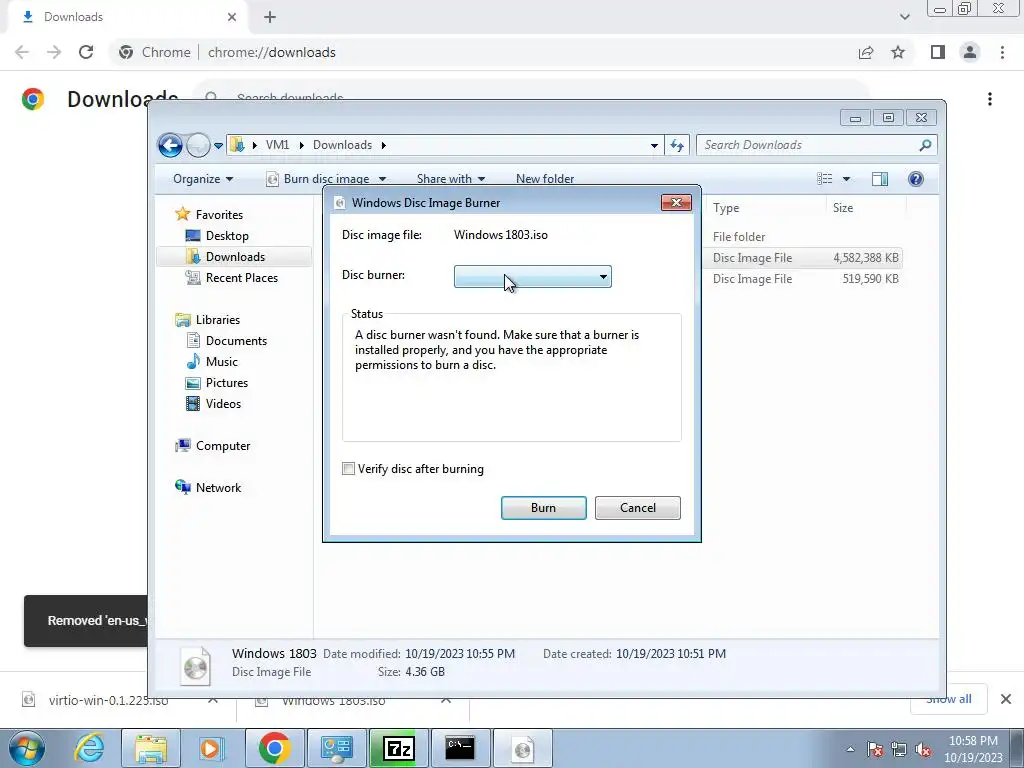Open the Chrome three-dot menu
The width and height of the screenshot is (1024, 768).
coord(1002,52)
